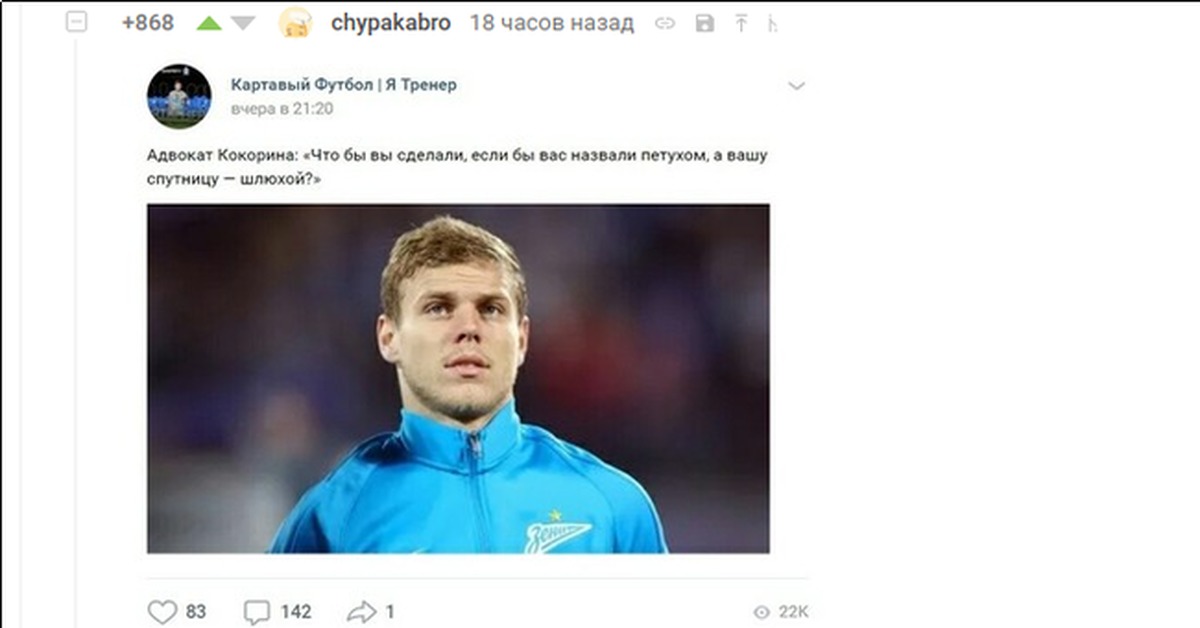Share the post with the arrow icon

[361, 611]
